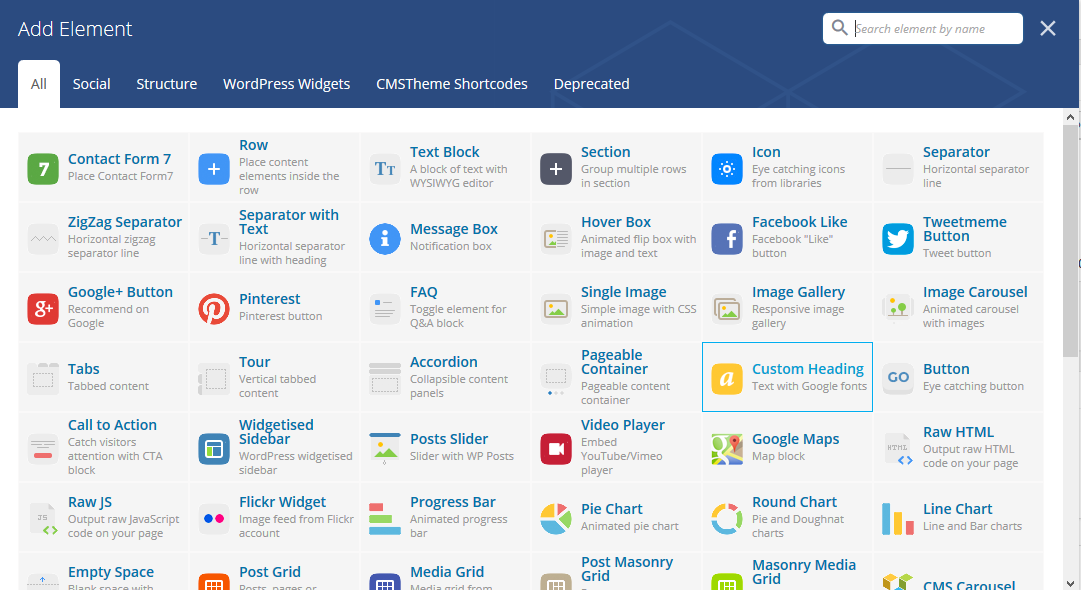Click 'Text with Google fonts' description
This screenshot has width=1081, height=590.
(x=809, y=386)
